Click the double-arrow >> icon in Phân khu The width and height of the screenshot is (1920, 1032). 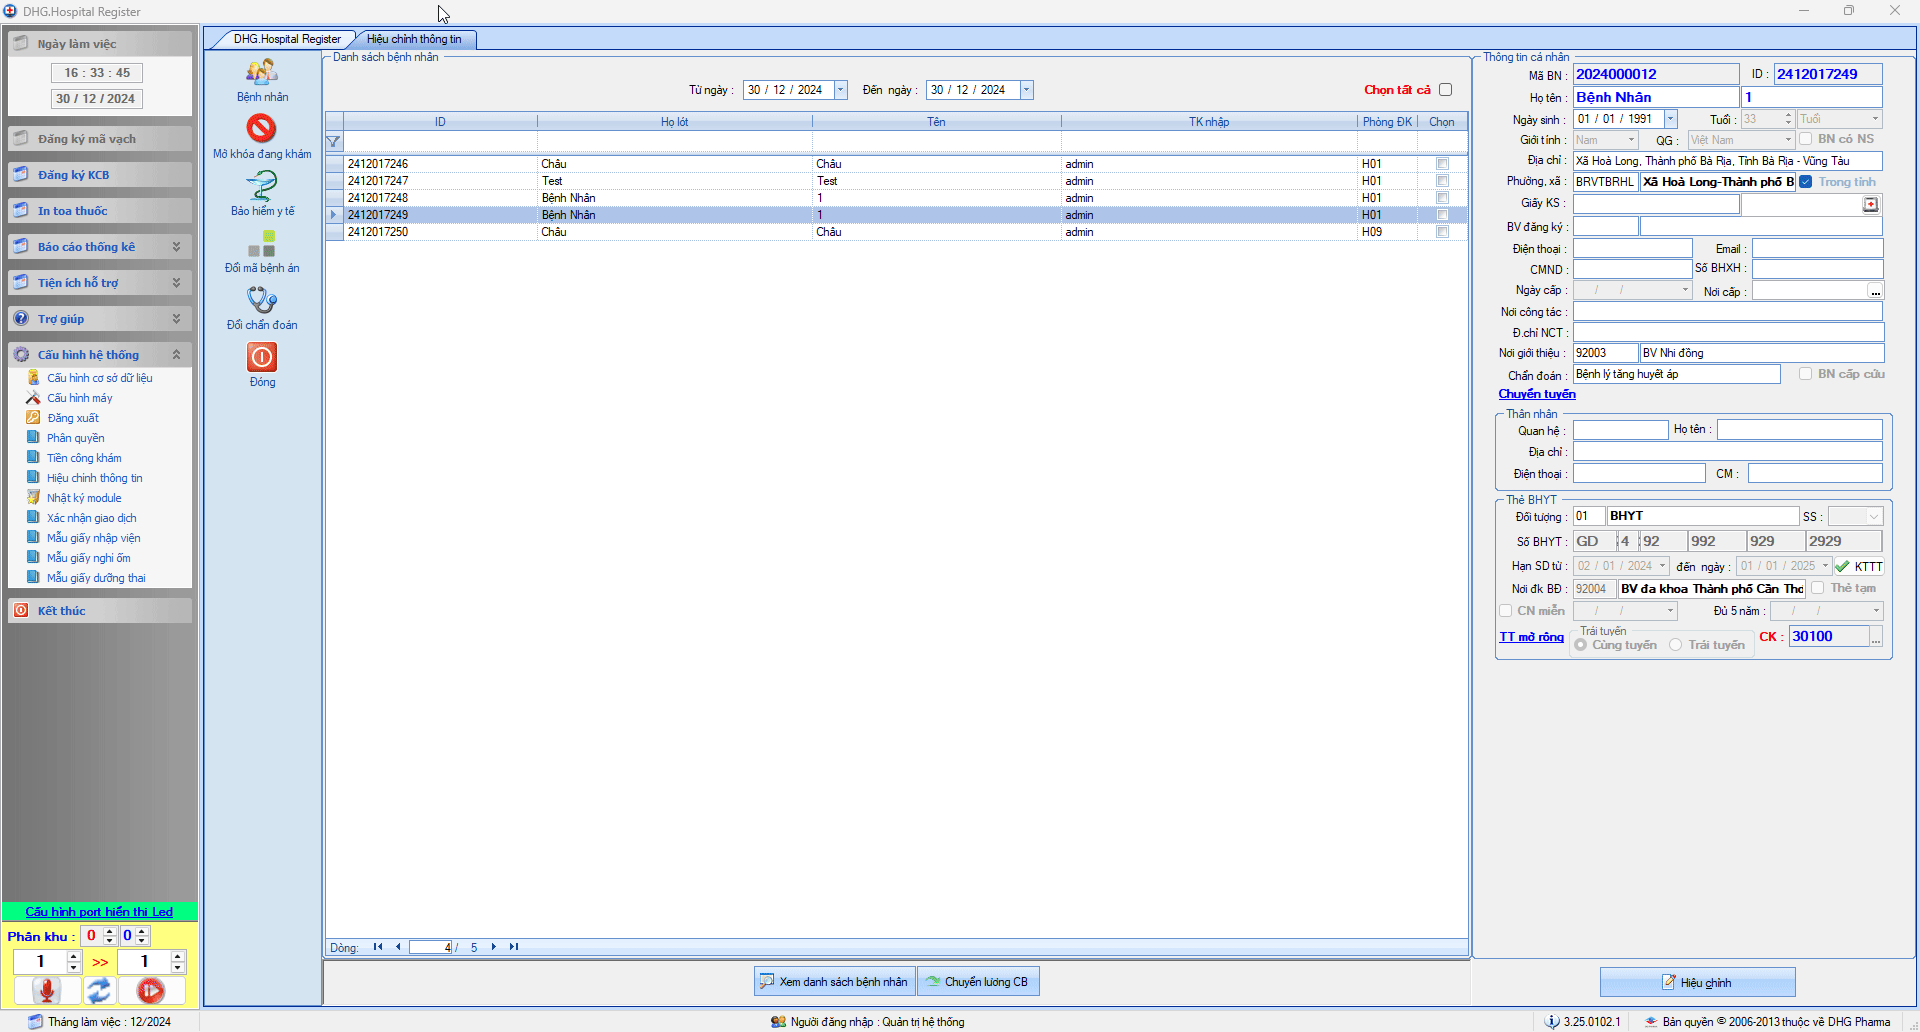click(x=100, y=962)
